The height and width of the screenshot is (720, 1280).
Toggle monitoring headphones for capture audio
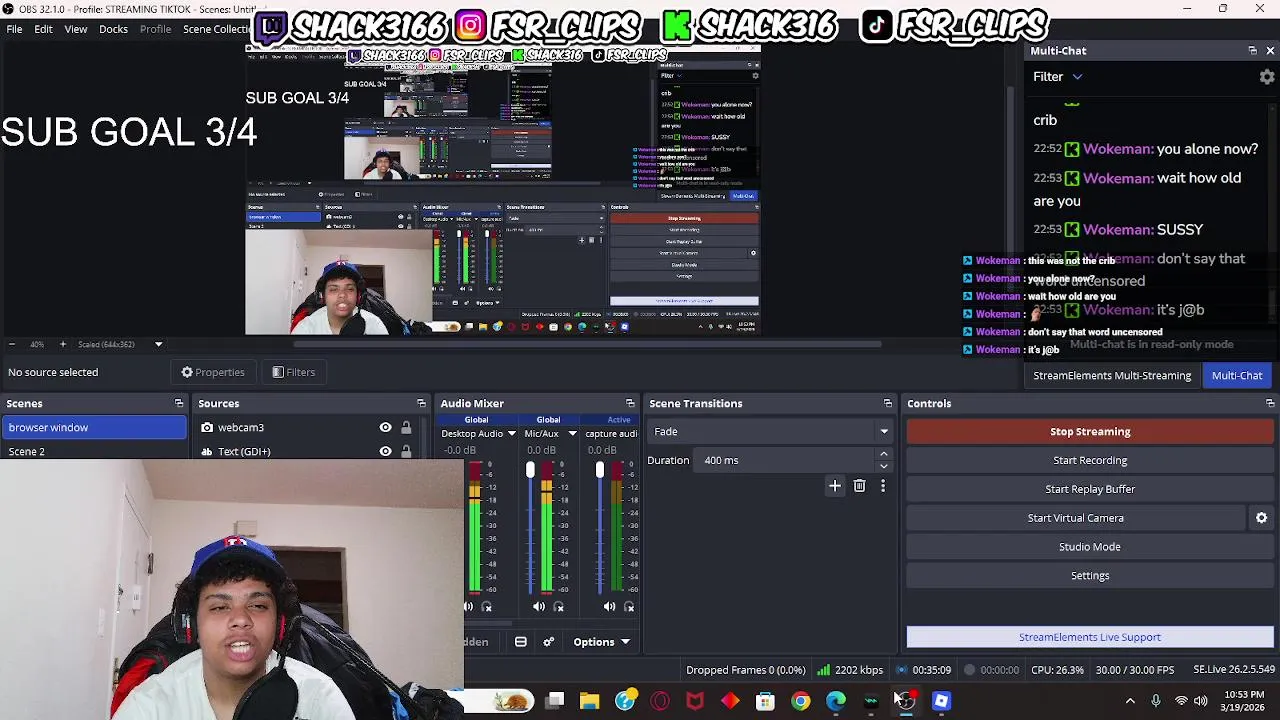click(629, 607)
